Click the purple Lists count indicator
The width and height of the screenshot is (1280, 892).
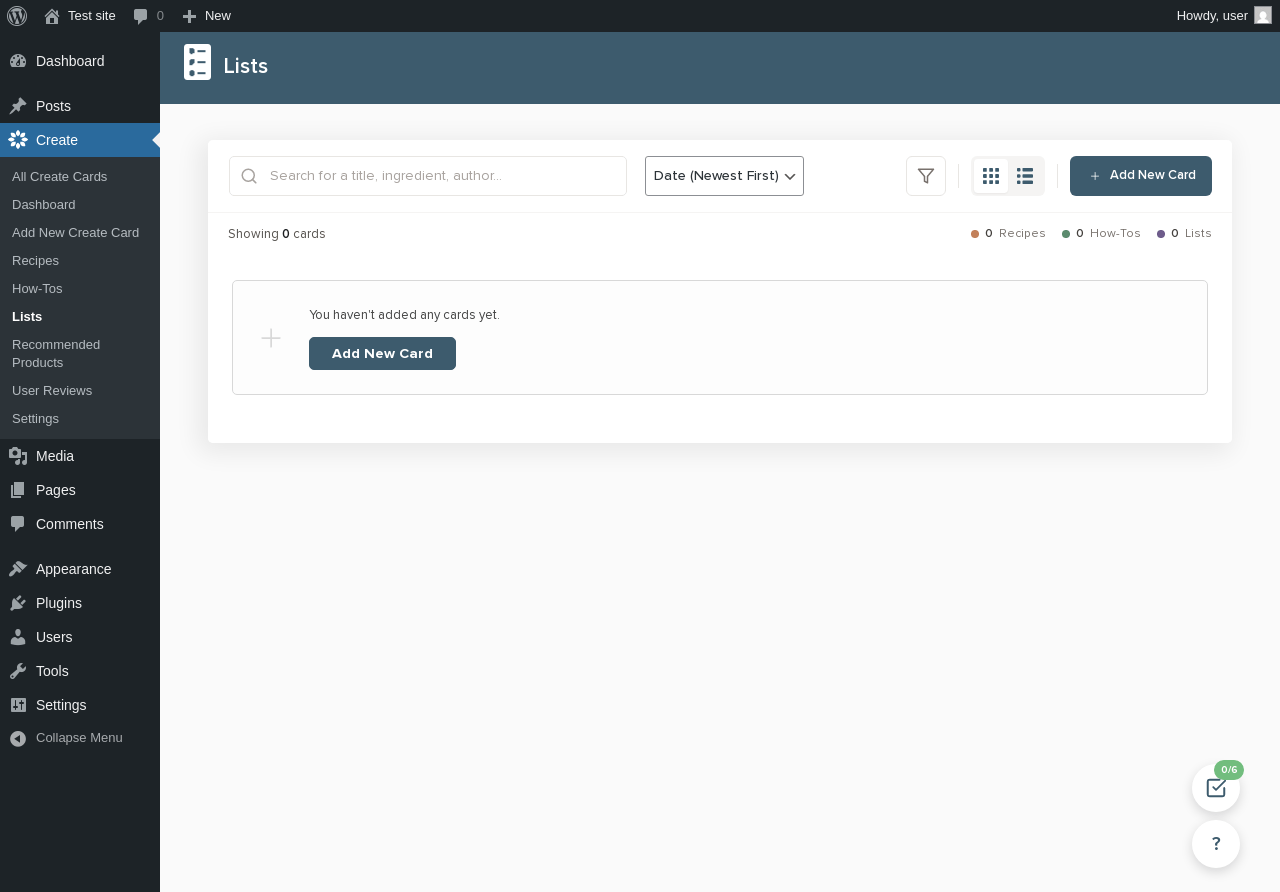tap(1184, 233)
